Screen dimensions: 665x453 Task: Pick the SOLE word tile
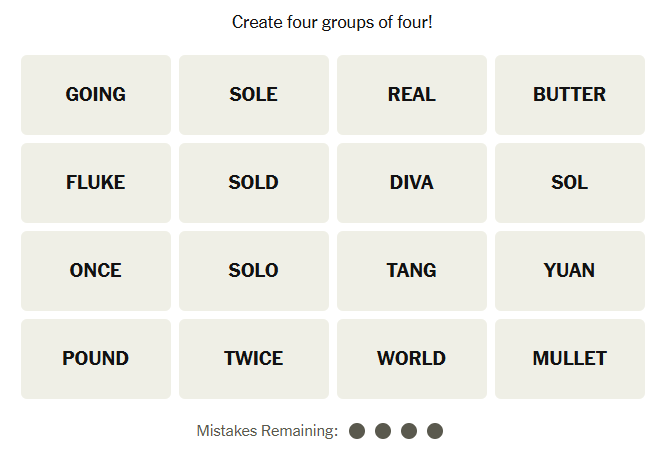pyautogui.click(x=254, y=95)
